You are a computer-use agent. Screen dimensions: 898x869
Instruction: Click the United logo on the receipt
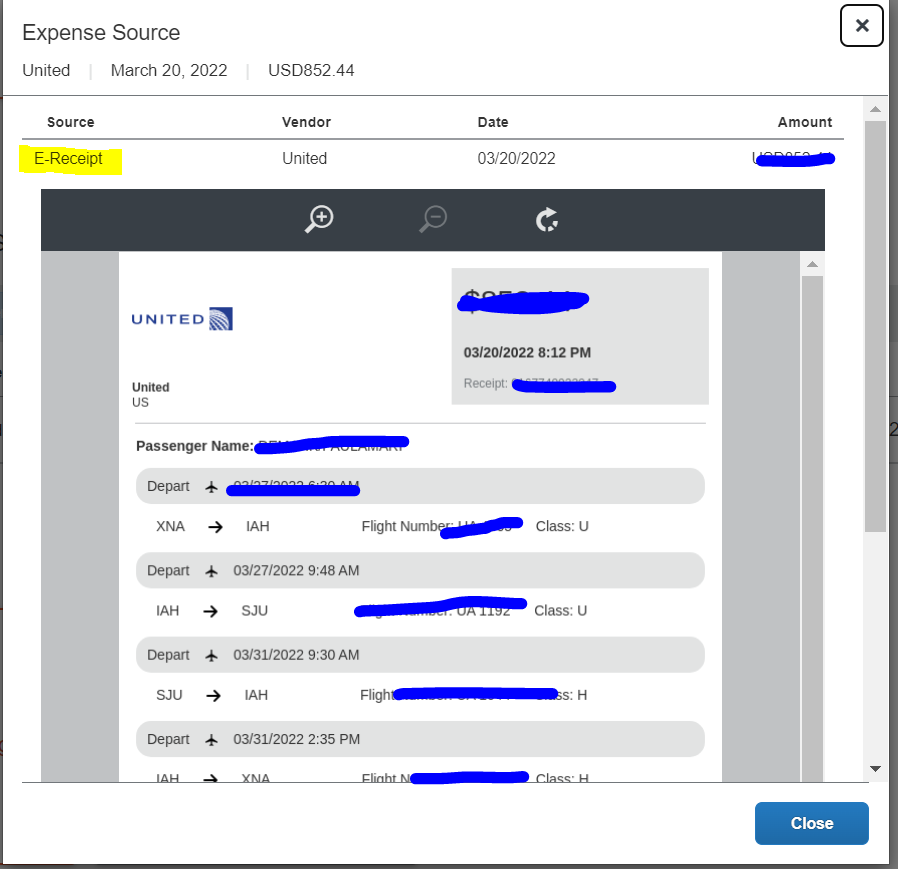tap(182, 319)
